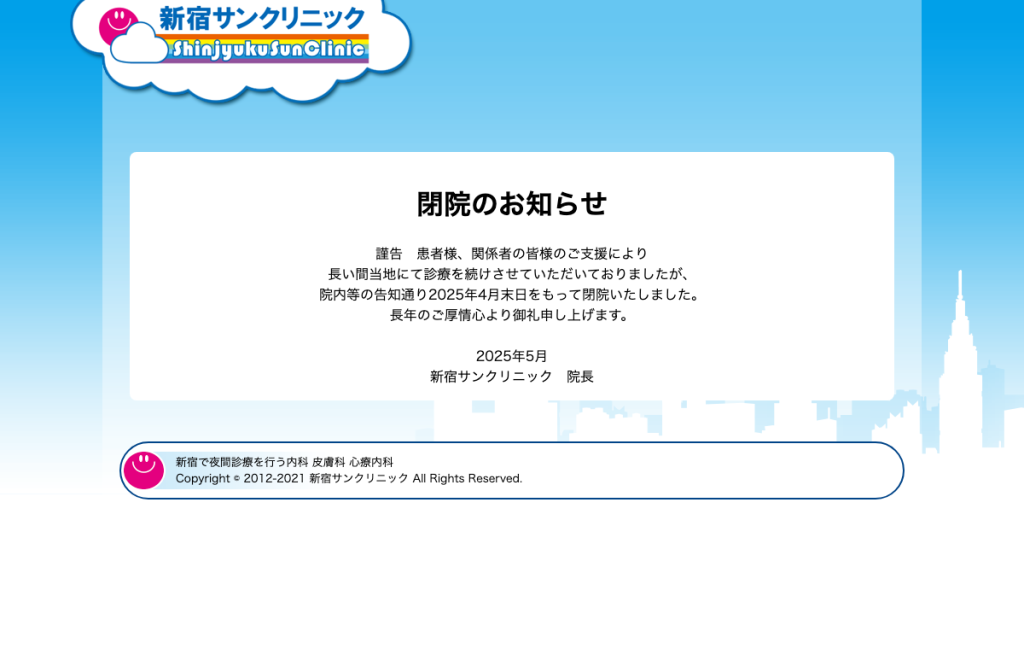The image size is (1024, 666).
Task: Open the 新宿サンクリニック logo title text
Action: tap(262, 18)
